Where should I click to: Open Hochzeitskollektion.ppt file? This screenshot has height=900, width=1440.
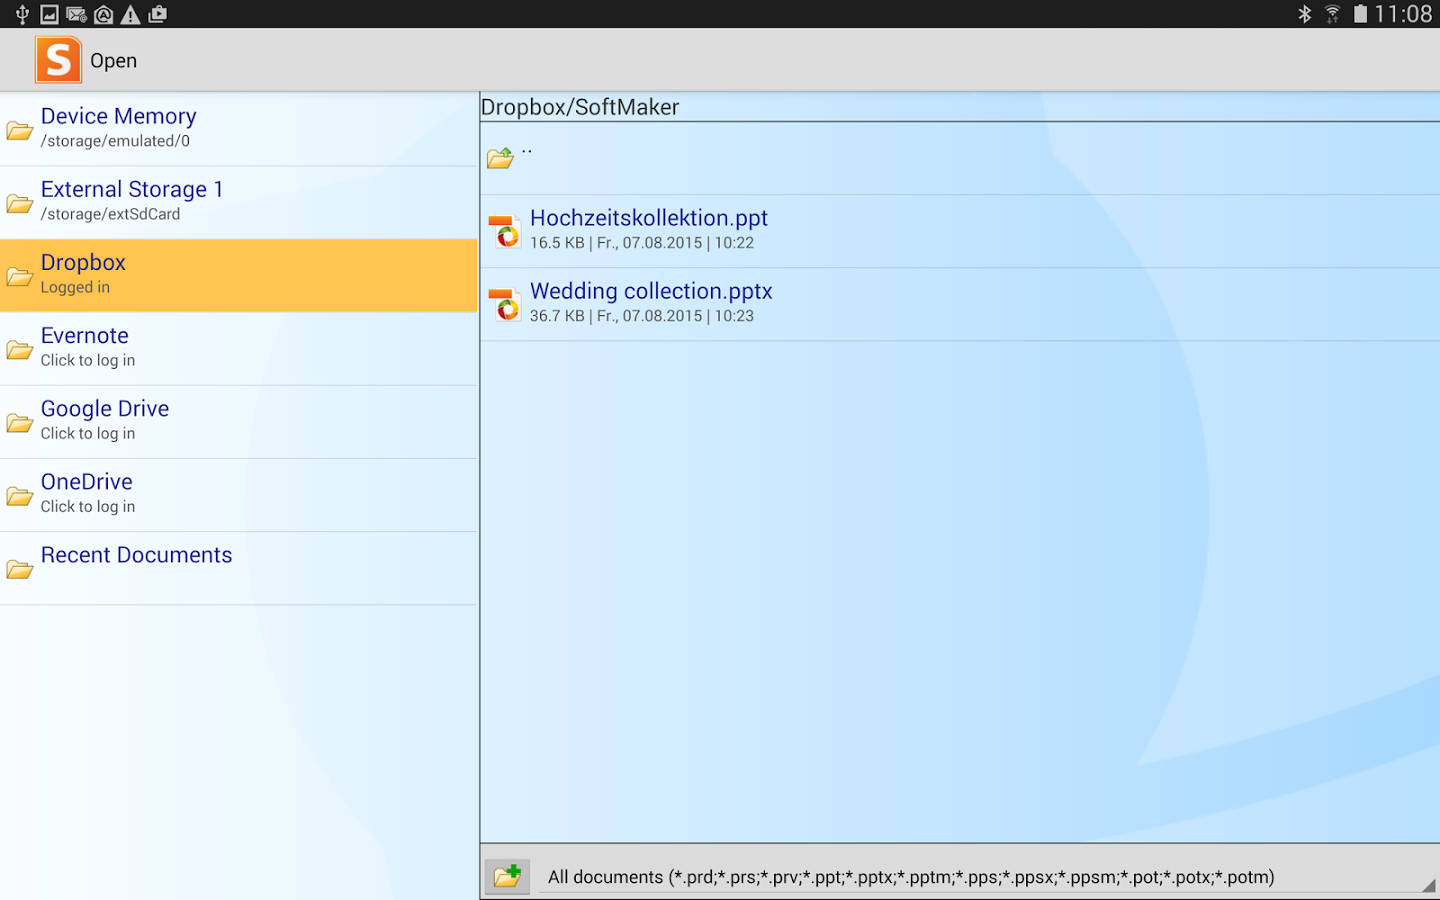click(960, 231)
